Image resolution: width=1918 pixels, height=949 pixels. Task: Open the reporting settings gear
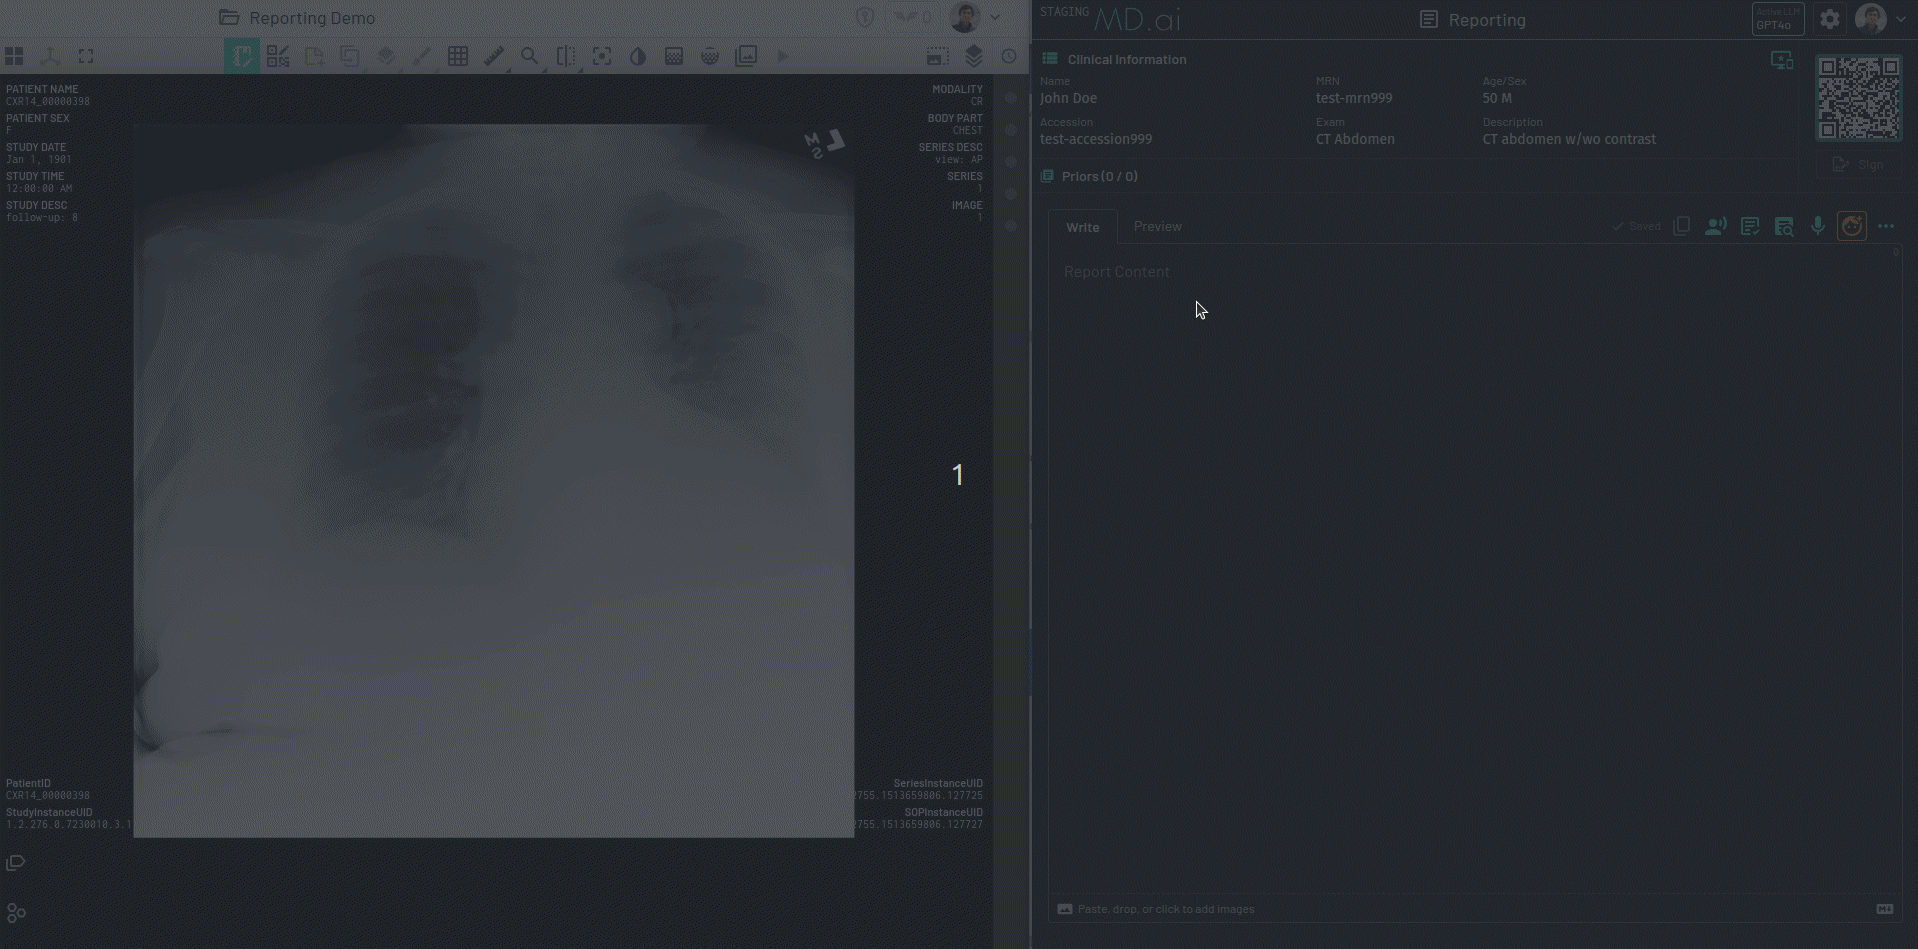(x=1829, y=19)
